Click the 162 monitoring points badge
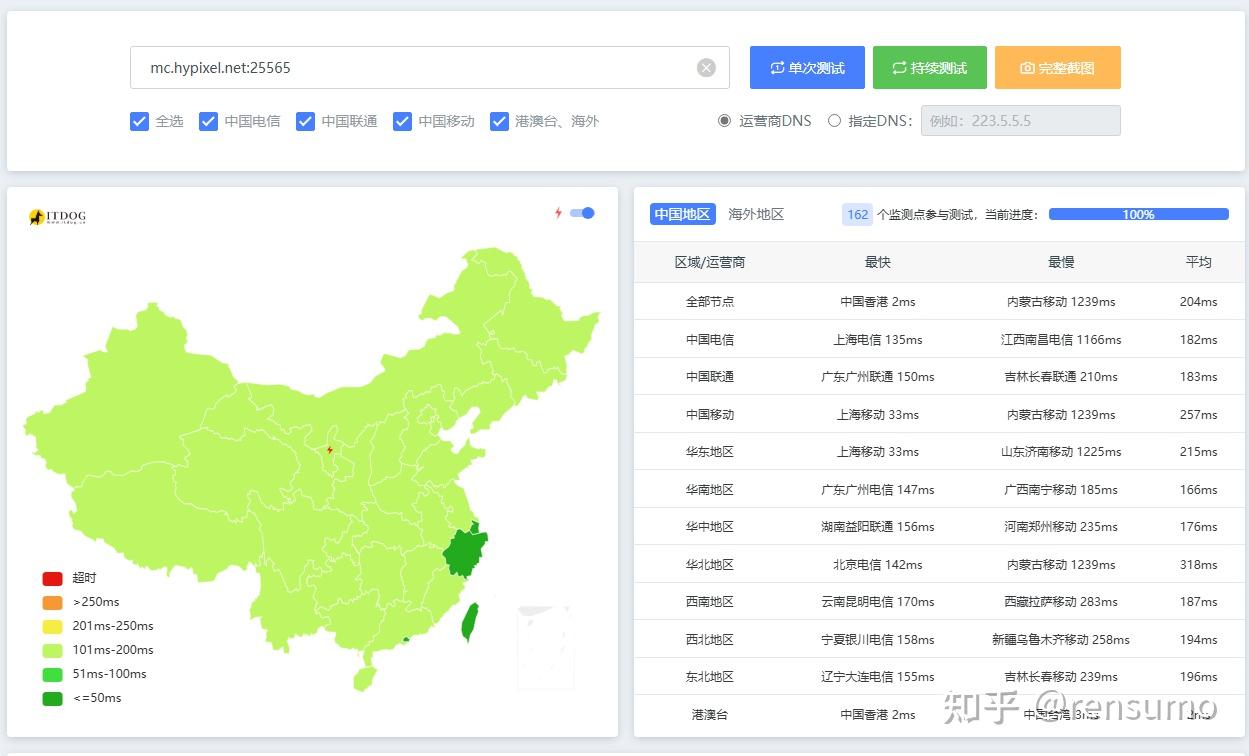 pyautogui.click(x=857, y=214)
